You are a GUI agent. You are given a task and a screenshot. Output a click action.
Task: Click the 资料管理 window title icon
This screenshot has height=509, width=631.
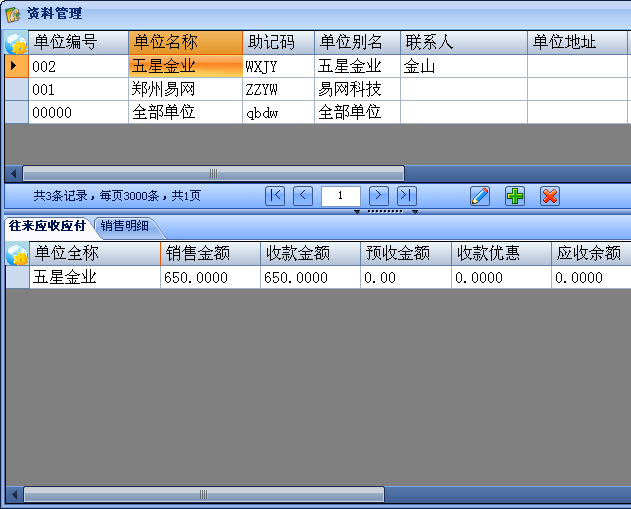12,14
